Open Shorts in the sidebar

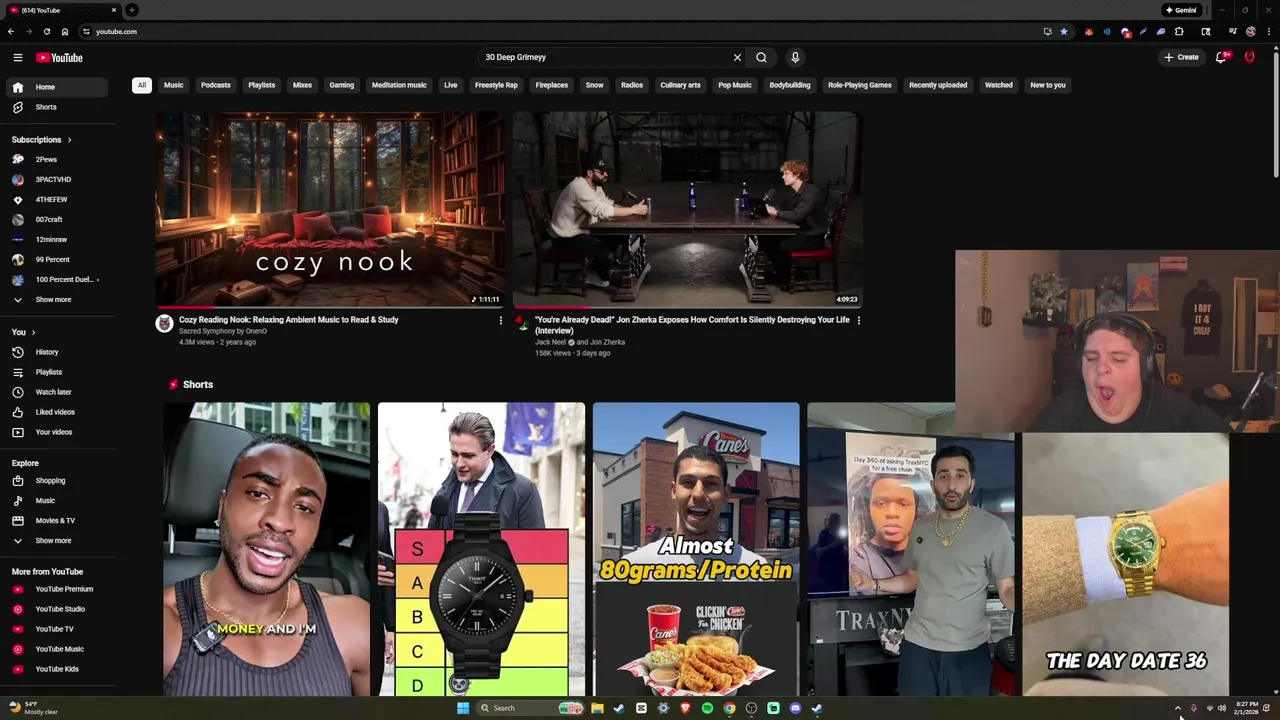pyautogui.click(x=56, y=107)
